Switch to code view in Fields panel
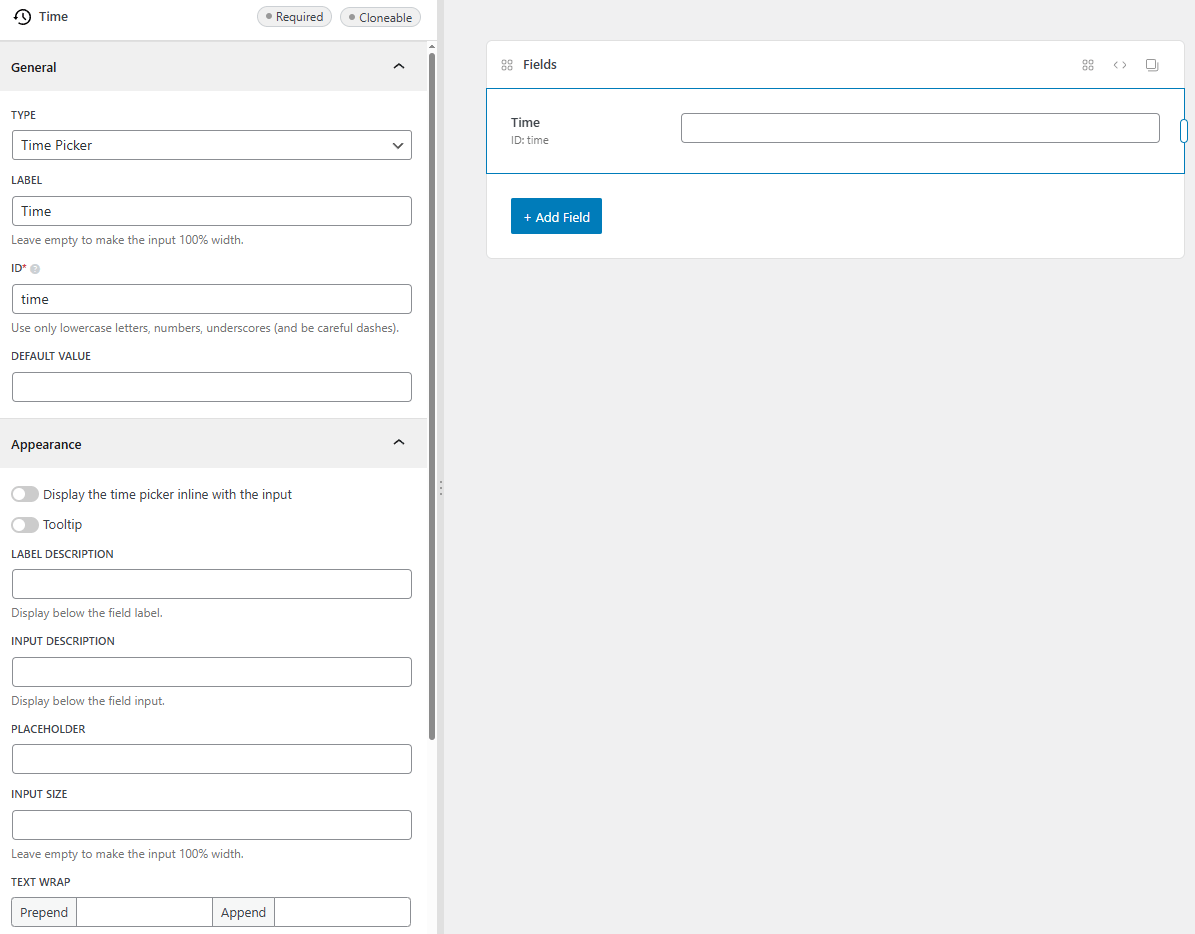1195x934 pixels. 1119,64
